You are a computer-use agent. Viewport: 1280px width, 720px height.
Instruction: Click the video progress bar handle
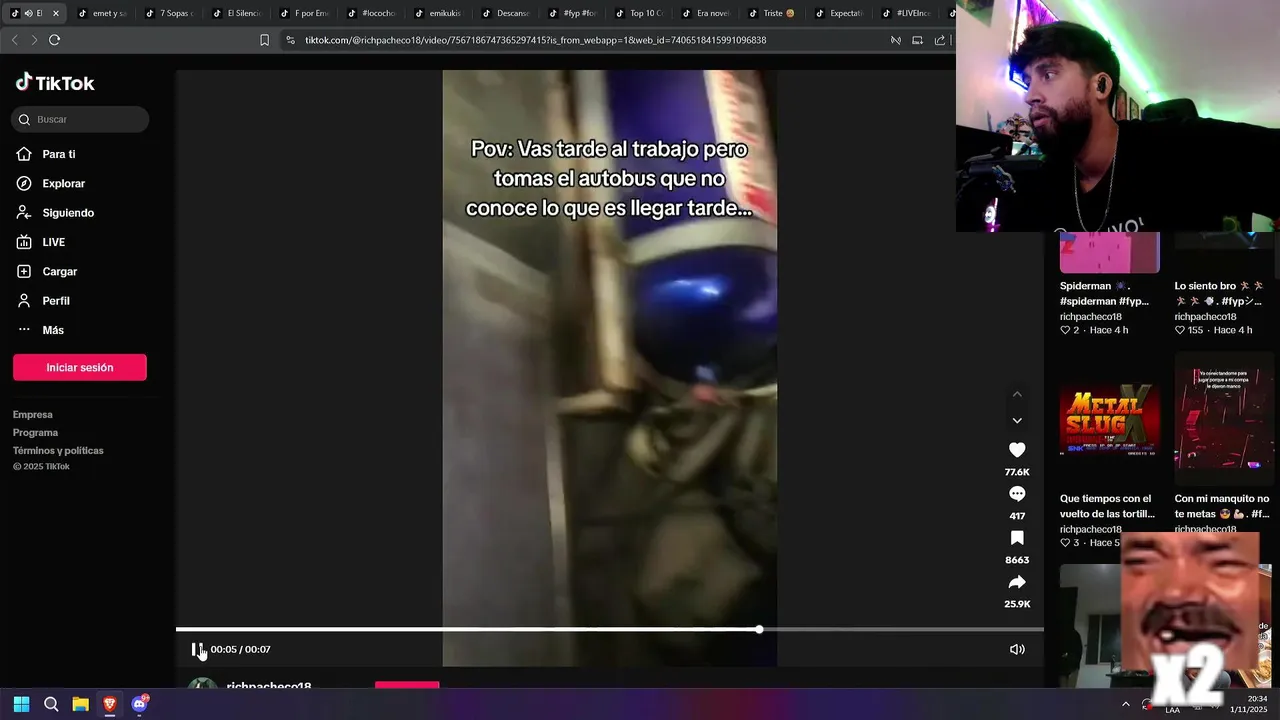tap(759, 629)
